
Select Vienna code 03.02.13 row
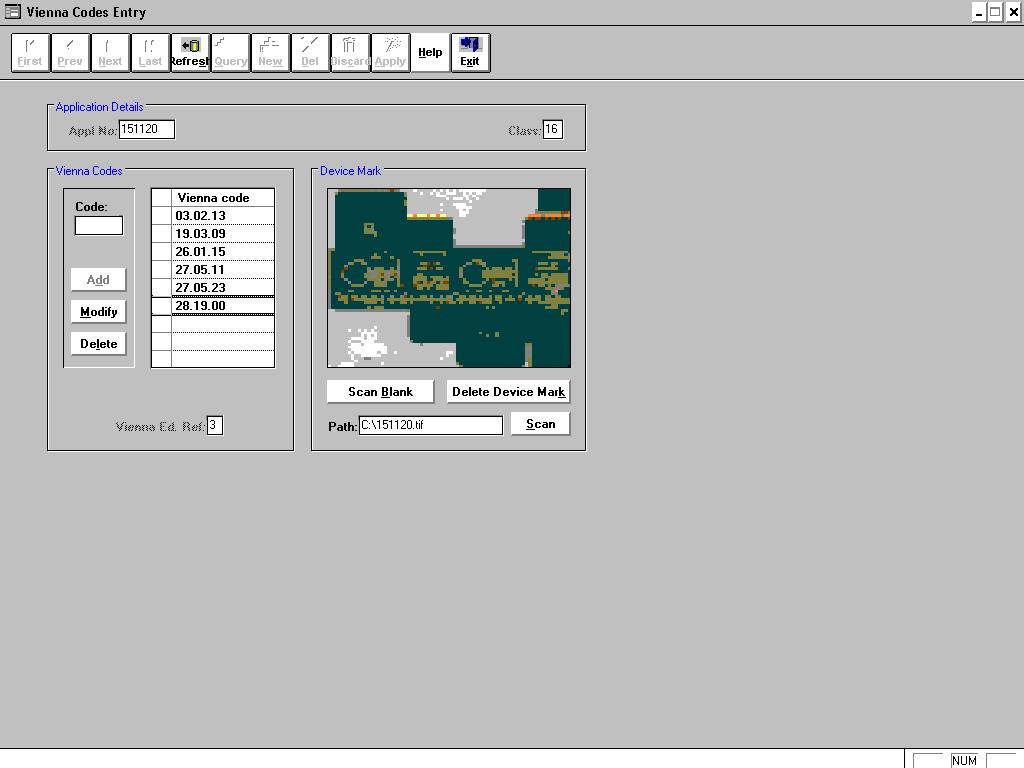coord(222,216)
